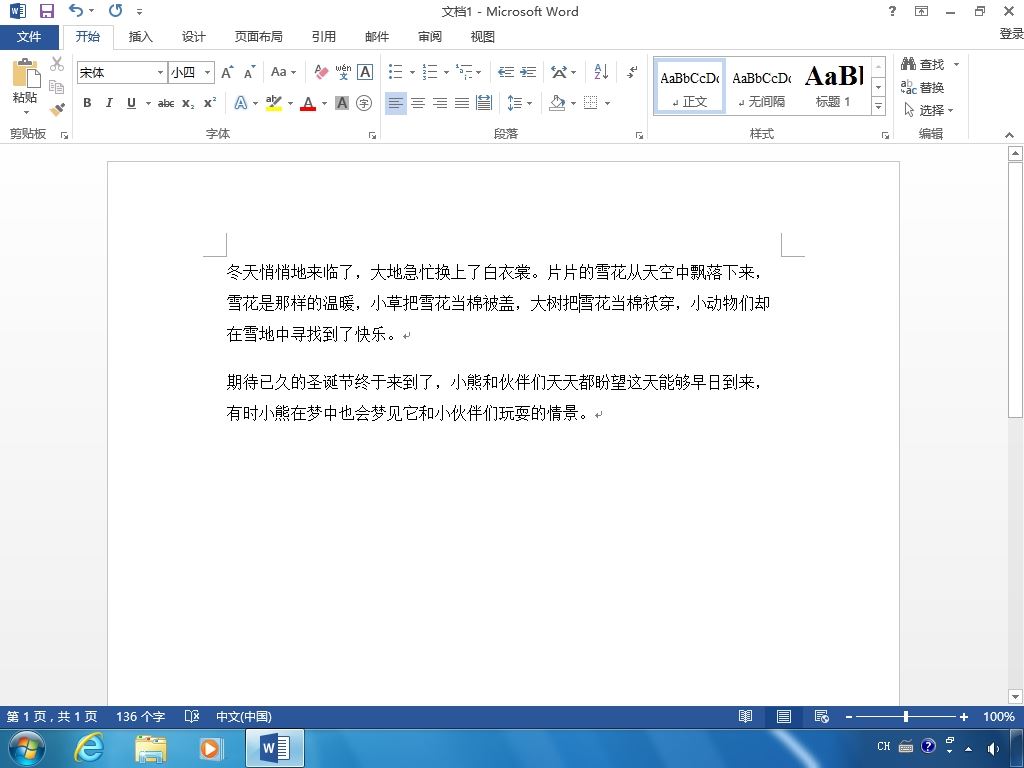Viewport: 1024px width, 768px height.
Task: Toggle Italic formatting
Action: [x=109, y=103]
